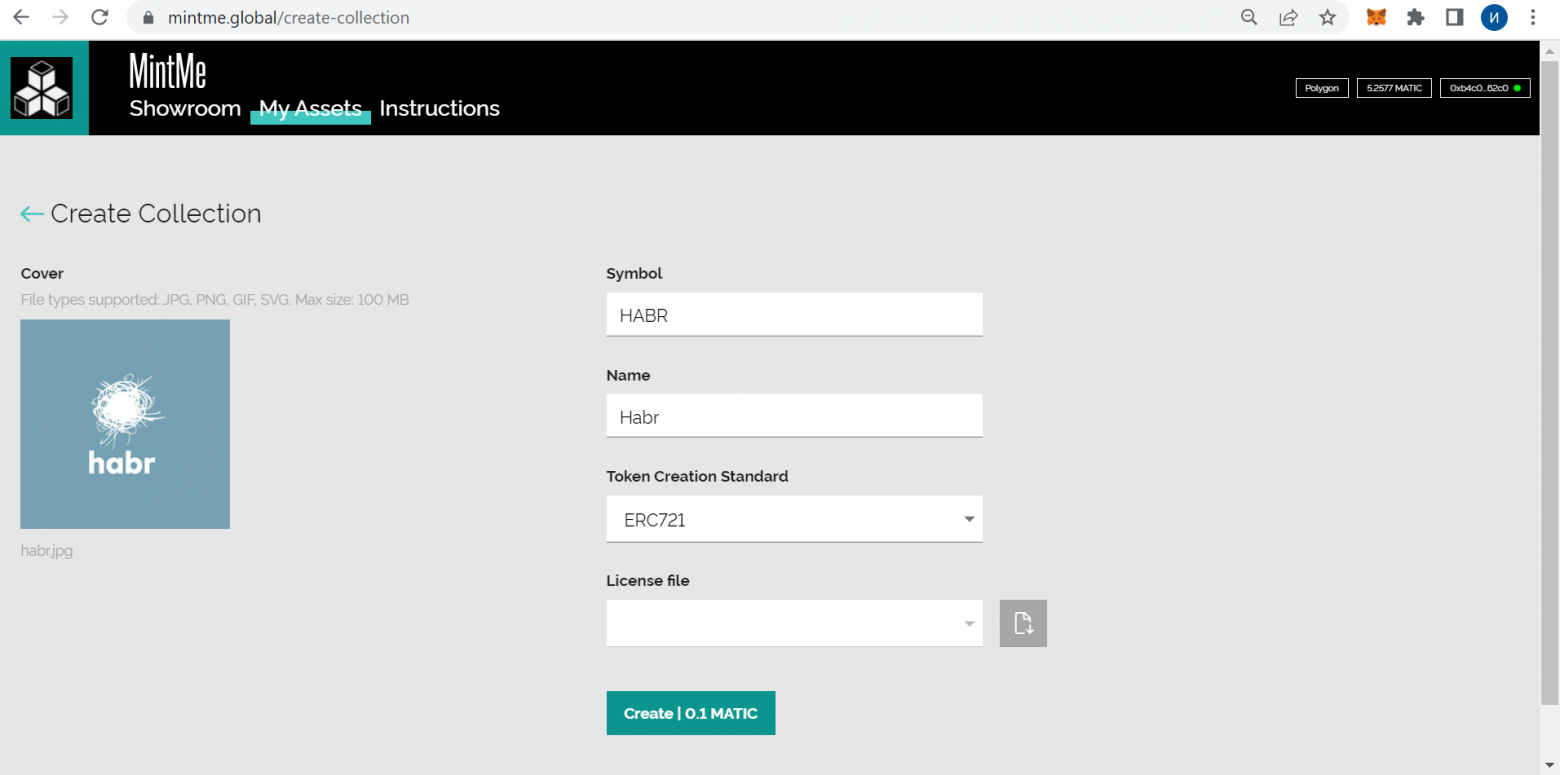
Task: Click the wallet address 0xb4c0...62c0 button
Action: 1485,88
